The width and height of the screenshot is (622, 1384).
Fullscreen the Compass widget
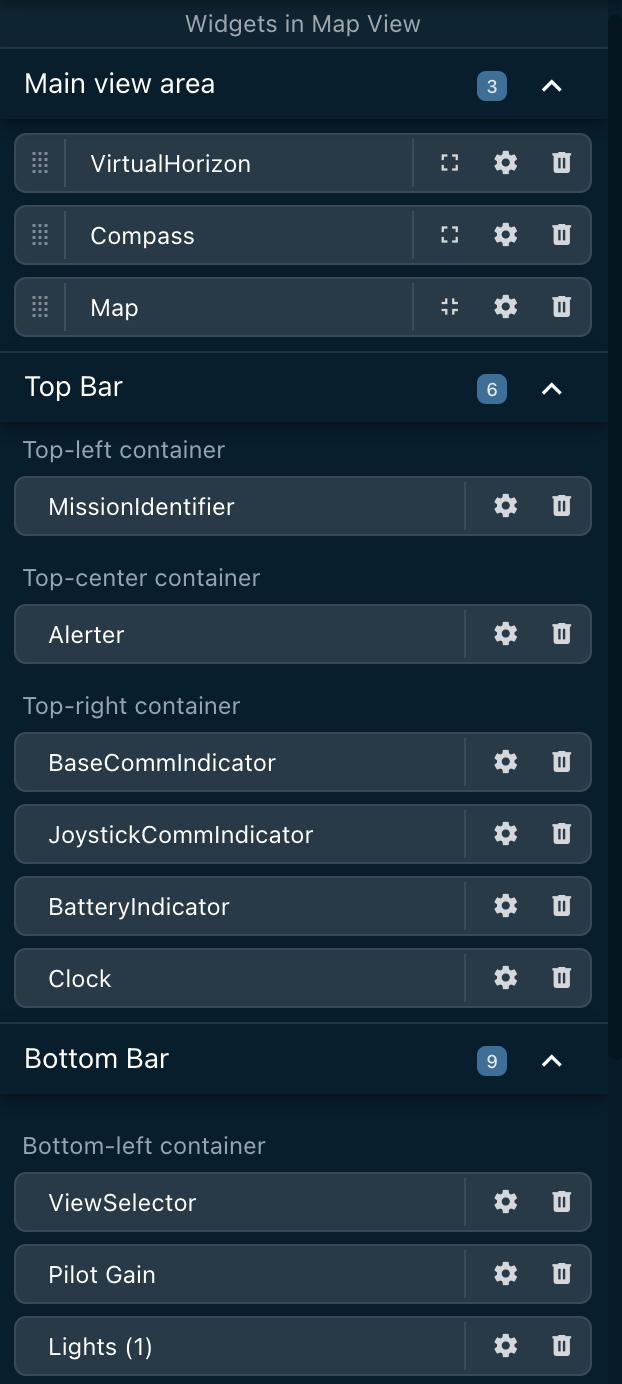(x=448, y=234)
